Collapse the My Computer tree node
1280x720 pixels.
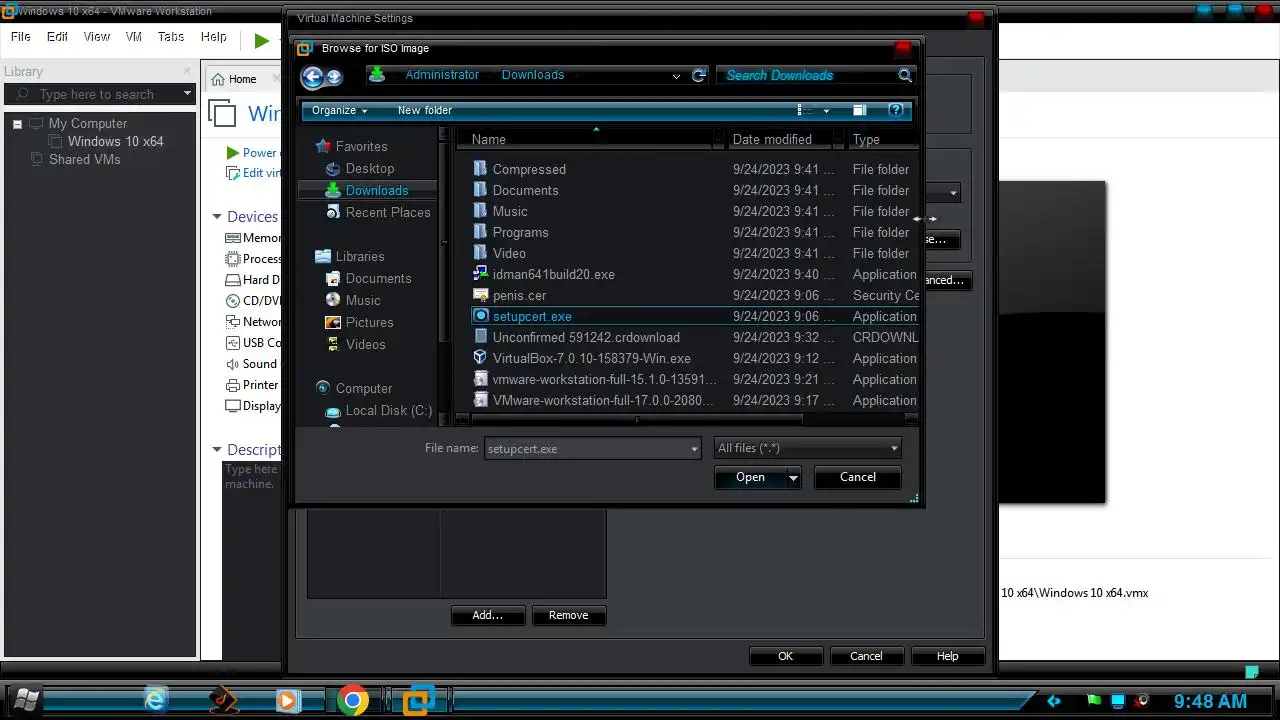pyautogui.click(x=17, y=124)
